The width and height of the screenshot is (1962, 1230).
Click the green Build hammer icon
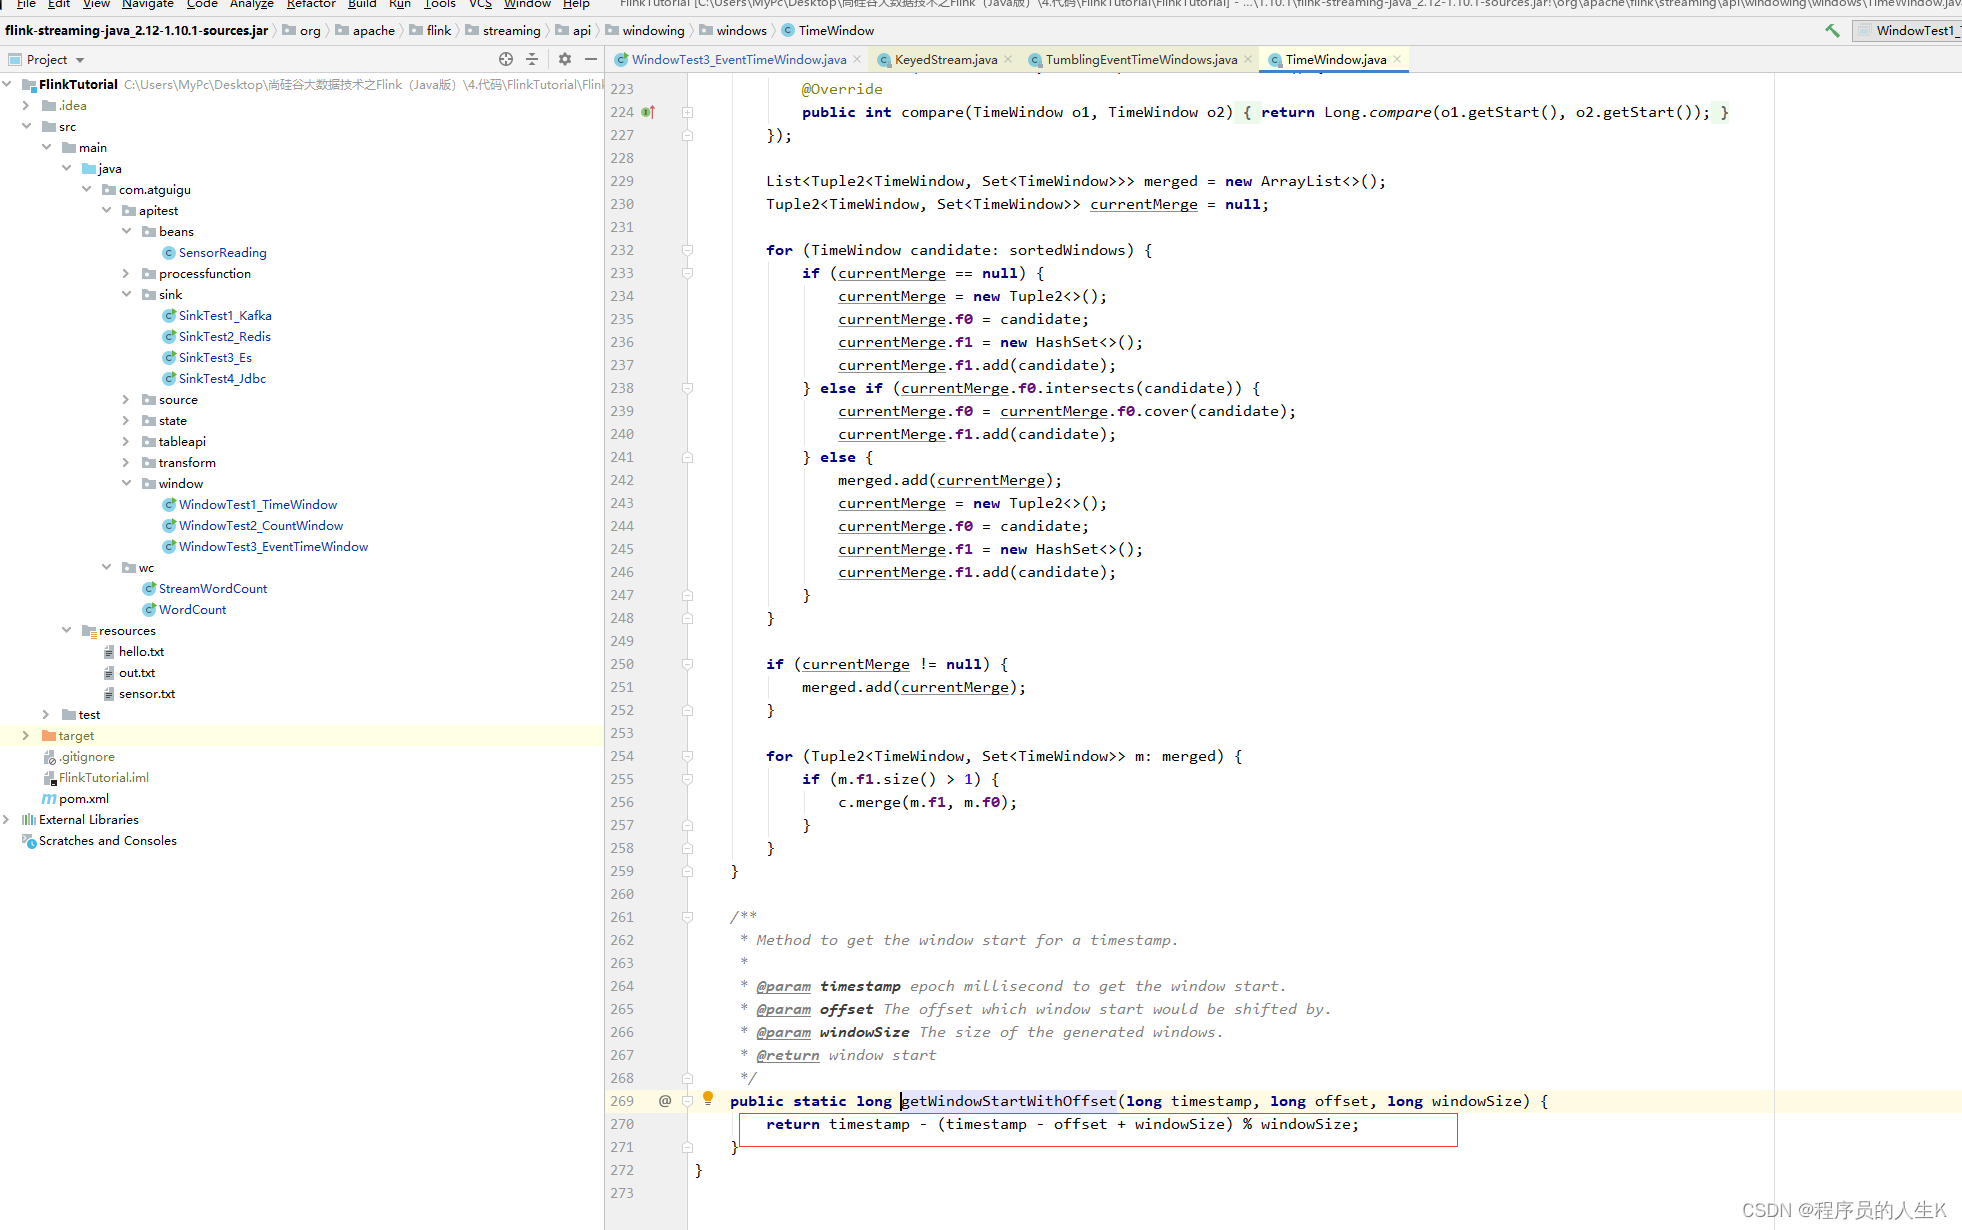pos(1832,31)
